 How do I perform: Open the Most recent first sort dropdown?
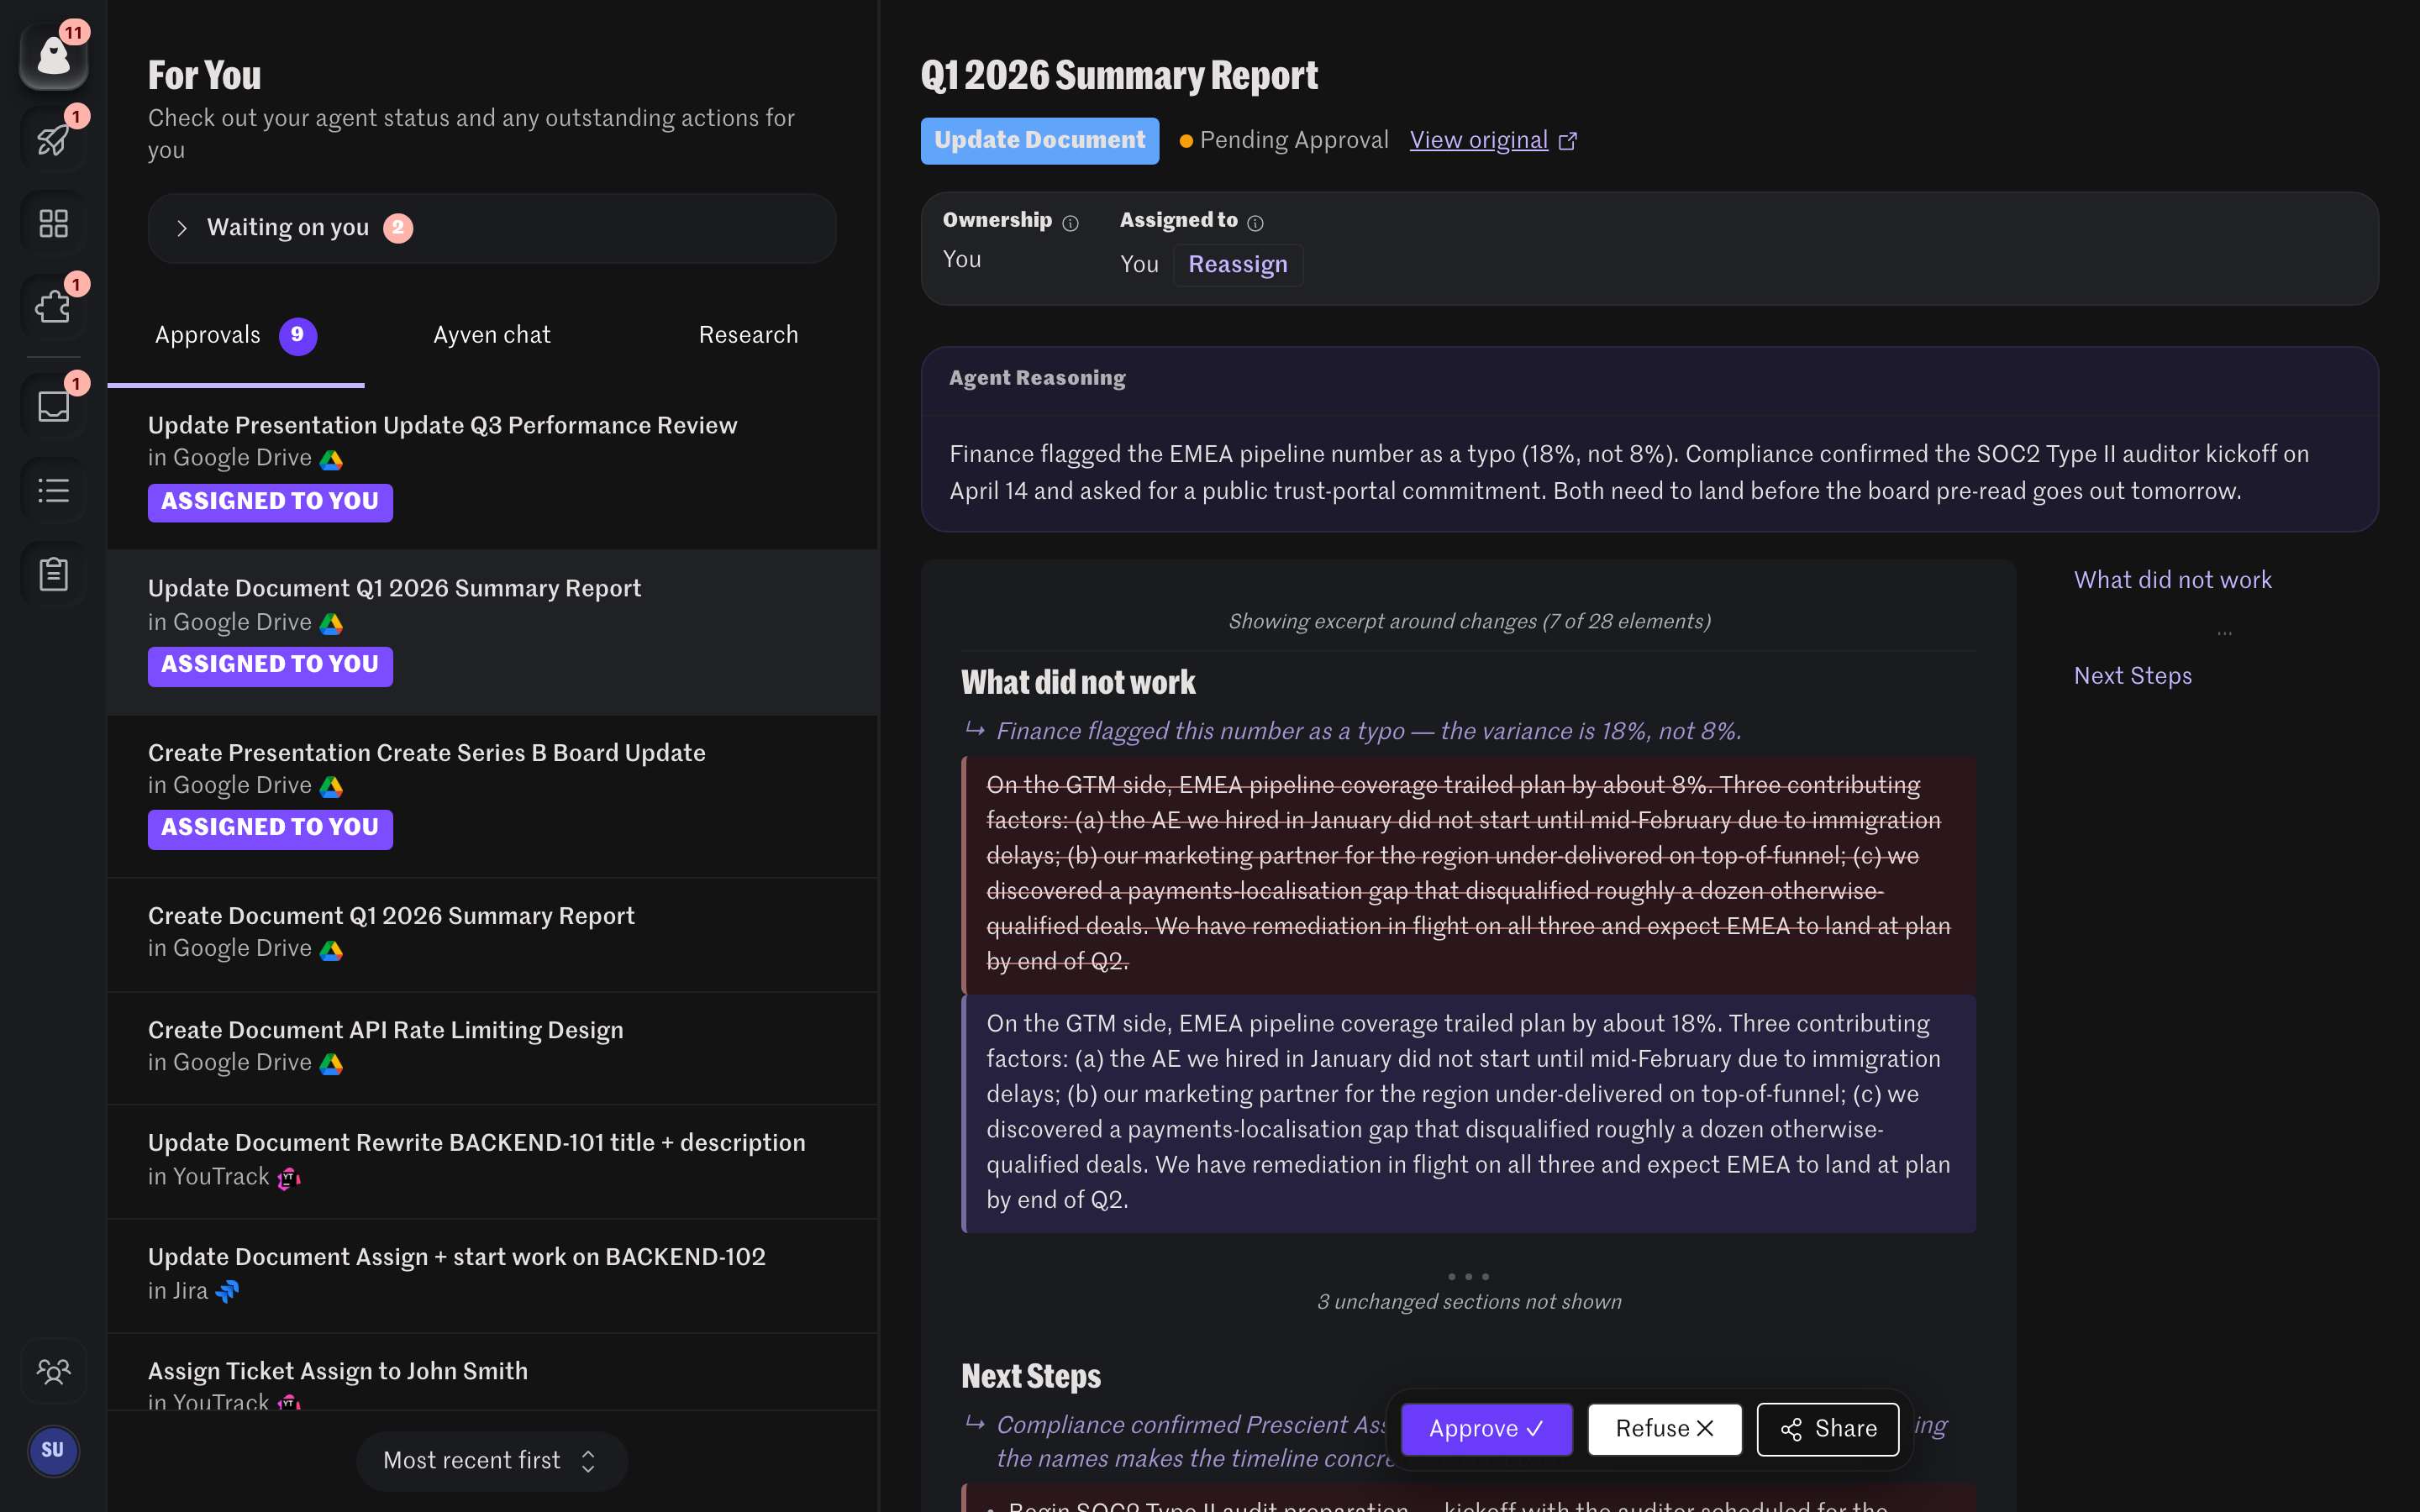click(492, 1461)
